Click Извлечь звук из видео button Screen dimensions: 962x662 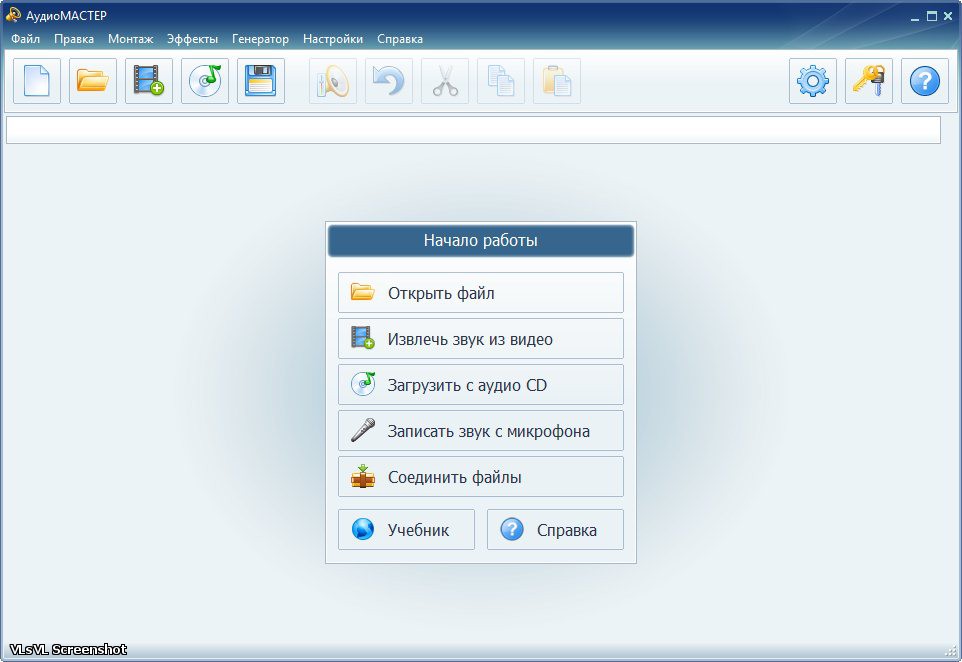pyautogui.click(x=480, y=339)
